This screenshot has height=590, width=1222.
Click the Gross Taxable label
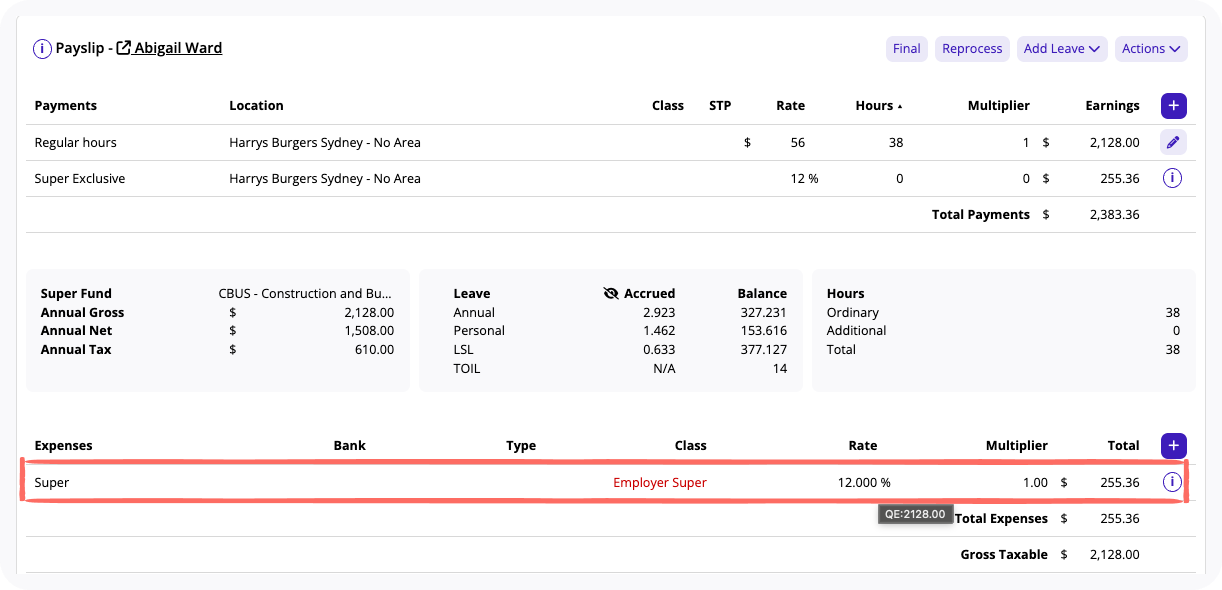coord(1004,554)
